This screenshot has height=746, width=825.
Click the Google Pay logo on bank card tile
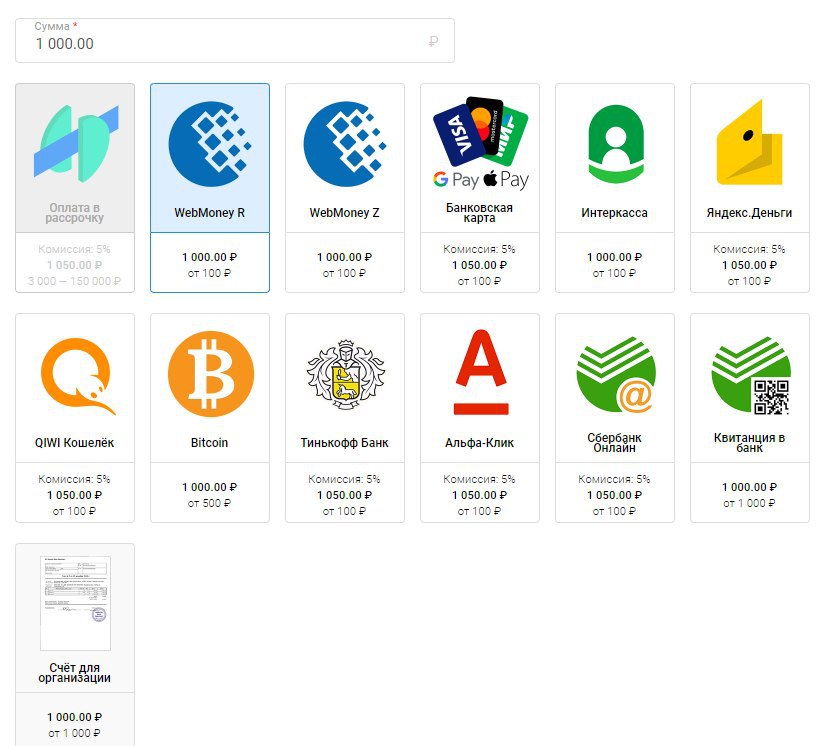pyautogui.click(x=456, y=180)
